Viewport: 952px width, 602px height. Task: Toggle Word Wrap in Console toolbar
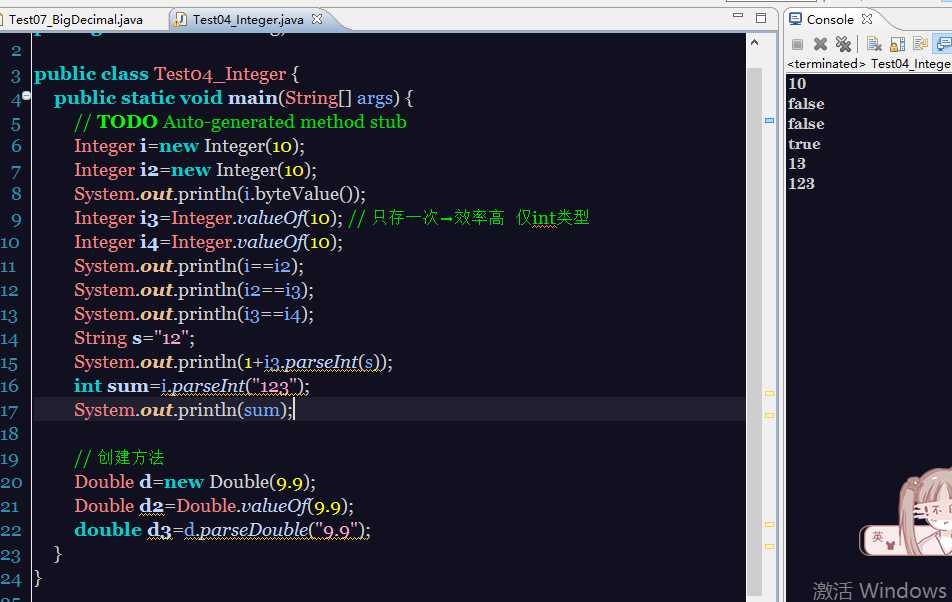point(920,44)
